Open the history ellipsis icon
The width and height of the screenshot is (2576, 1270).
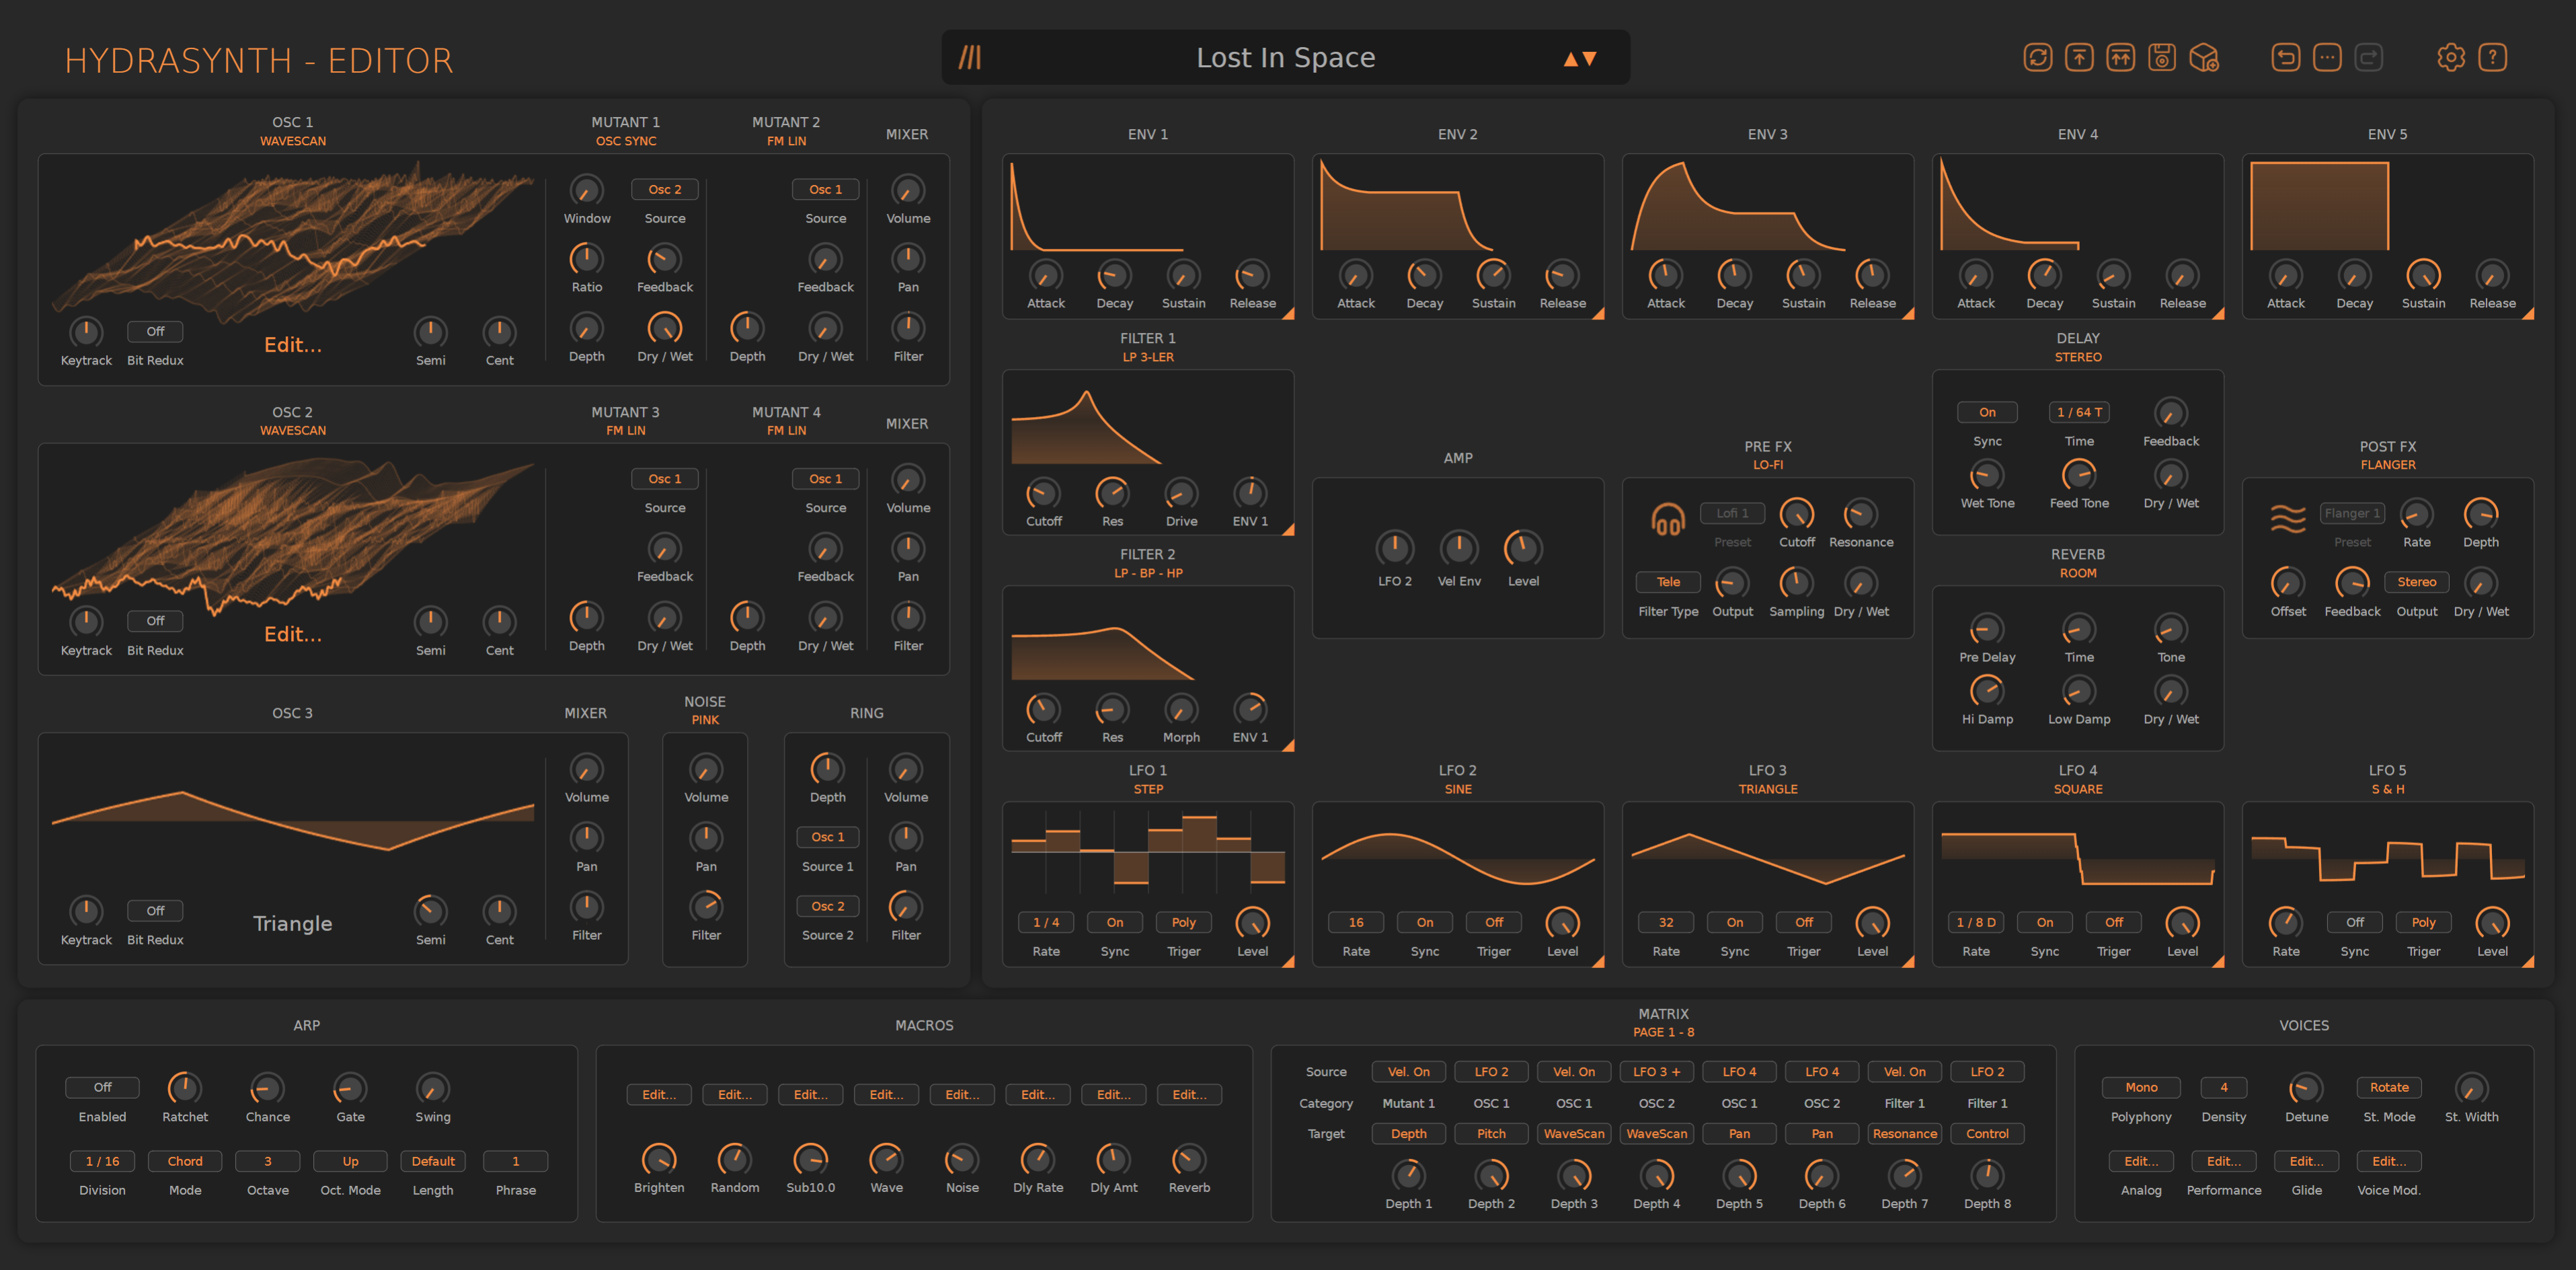pos(2327,58)
